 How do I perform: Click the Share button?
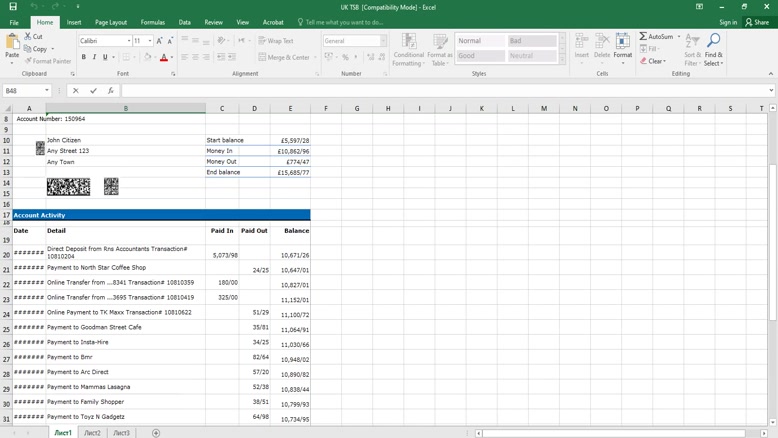coord(757,22)
